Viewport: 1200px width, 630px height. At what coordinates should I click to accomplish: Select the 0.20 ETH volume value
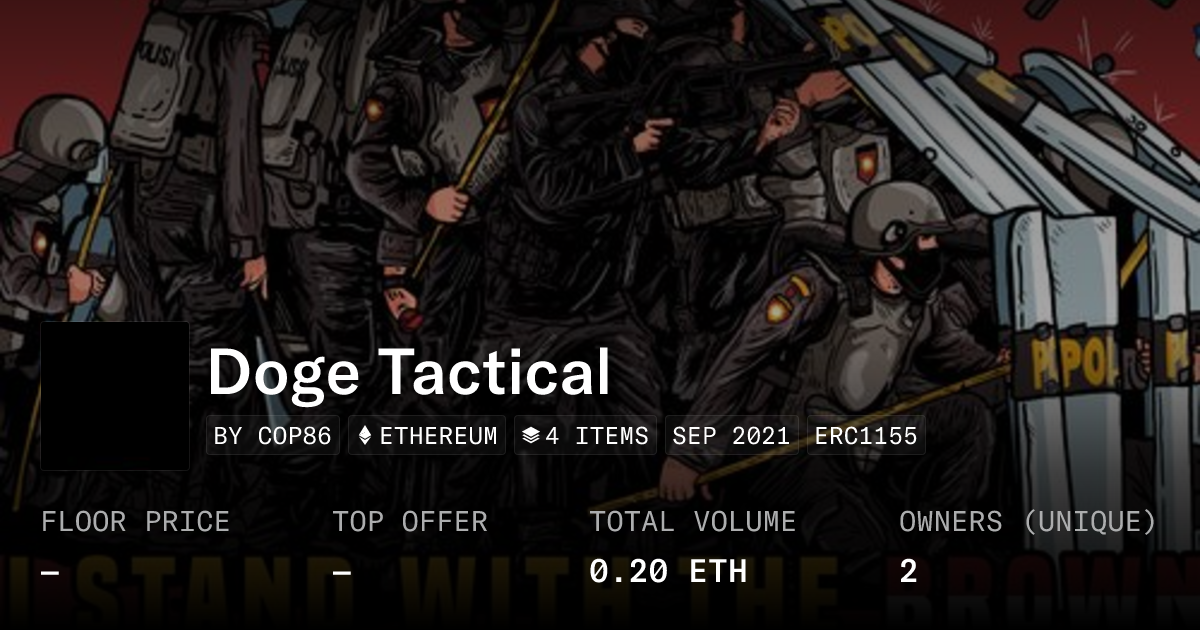[x=668, y=571]
